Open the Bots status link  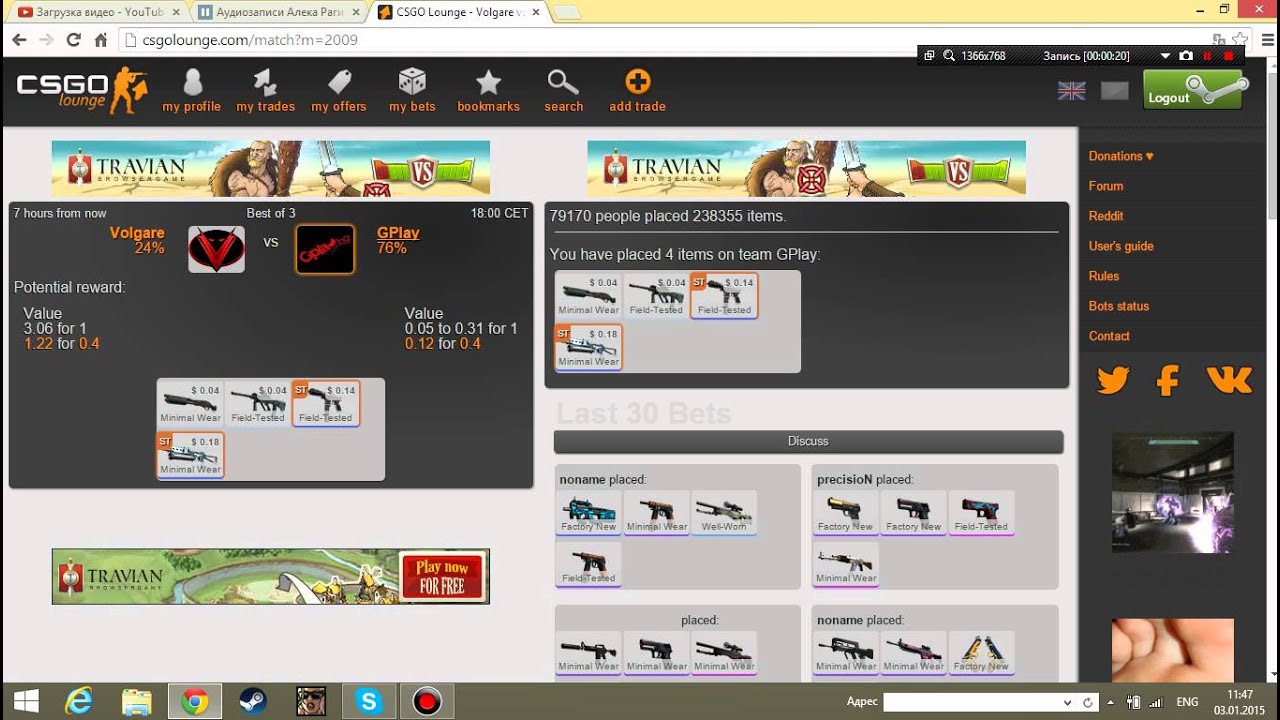coord(1119,306)
